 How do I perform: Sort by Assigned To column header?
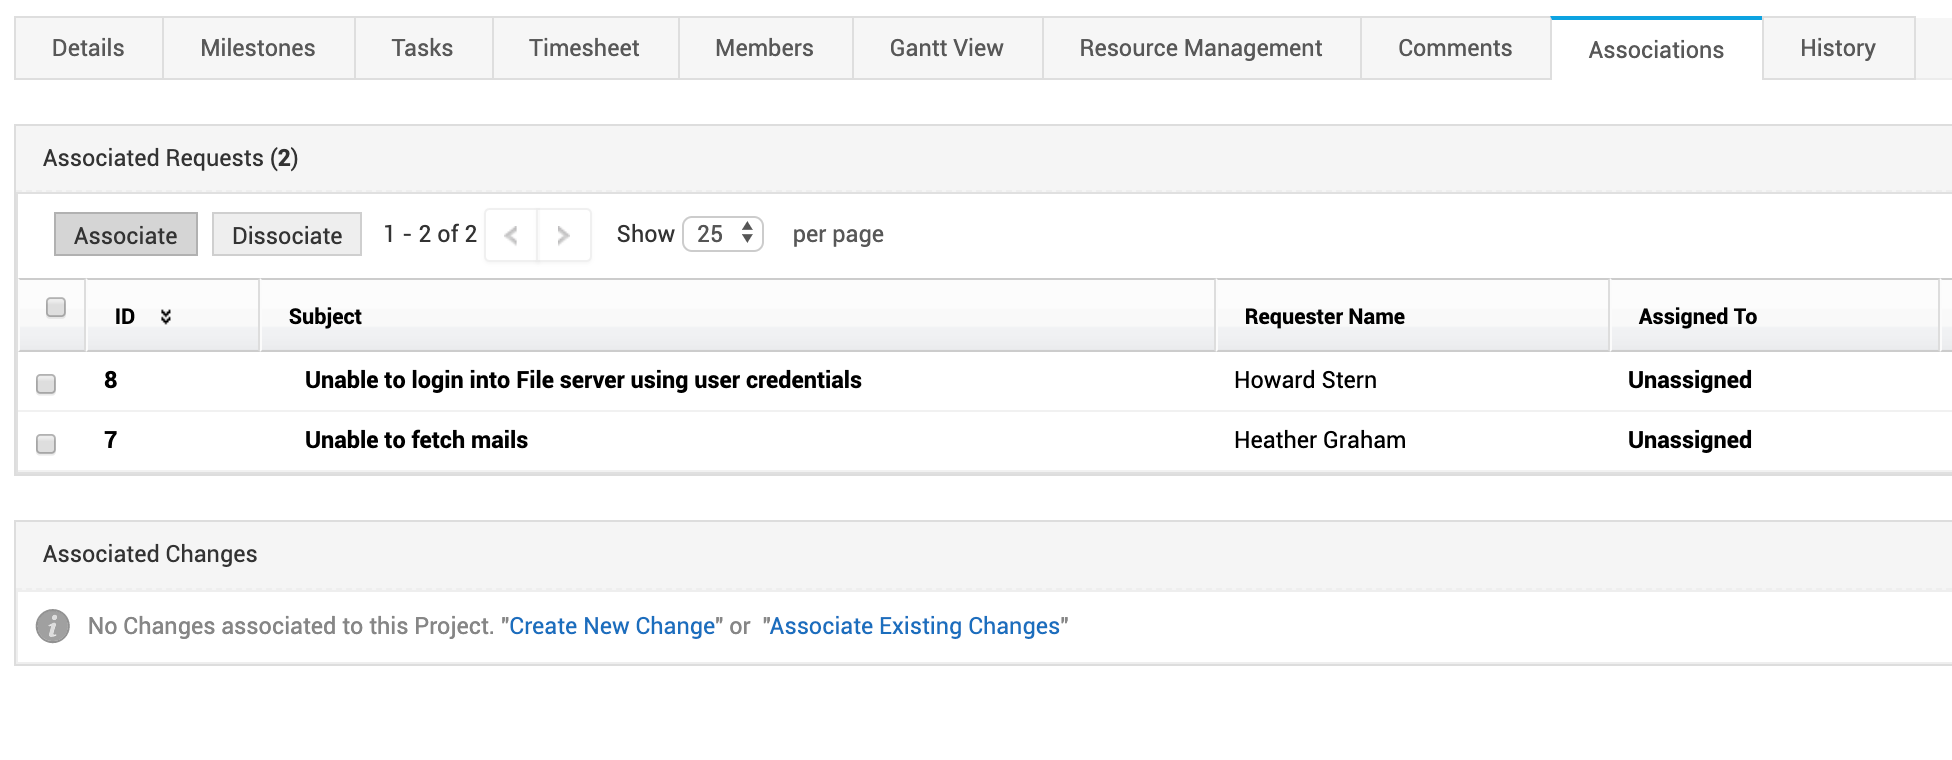[x=1697, y=317]
